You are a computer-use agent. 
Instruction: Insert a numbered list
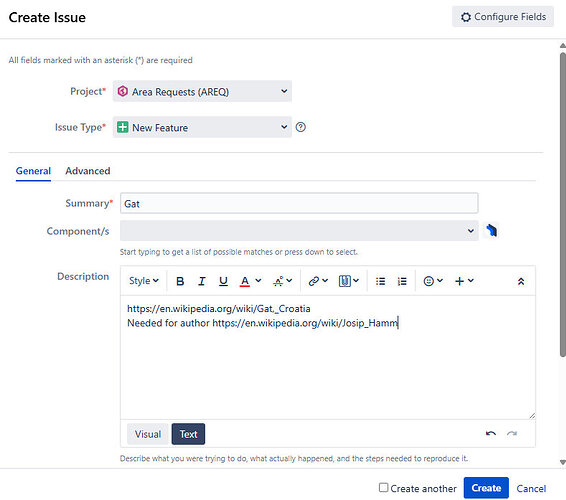click(402, 281)
